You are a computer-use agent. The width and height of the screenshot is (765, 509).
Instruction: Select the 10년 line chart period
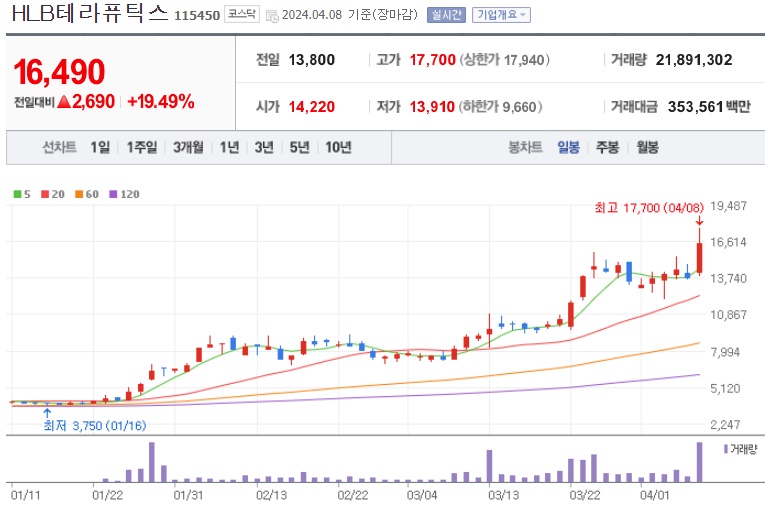(339, 147)
